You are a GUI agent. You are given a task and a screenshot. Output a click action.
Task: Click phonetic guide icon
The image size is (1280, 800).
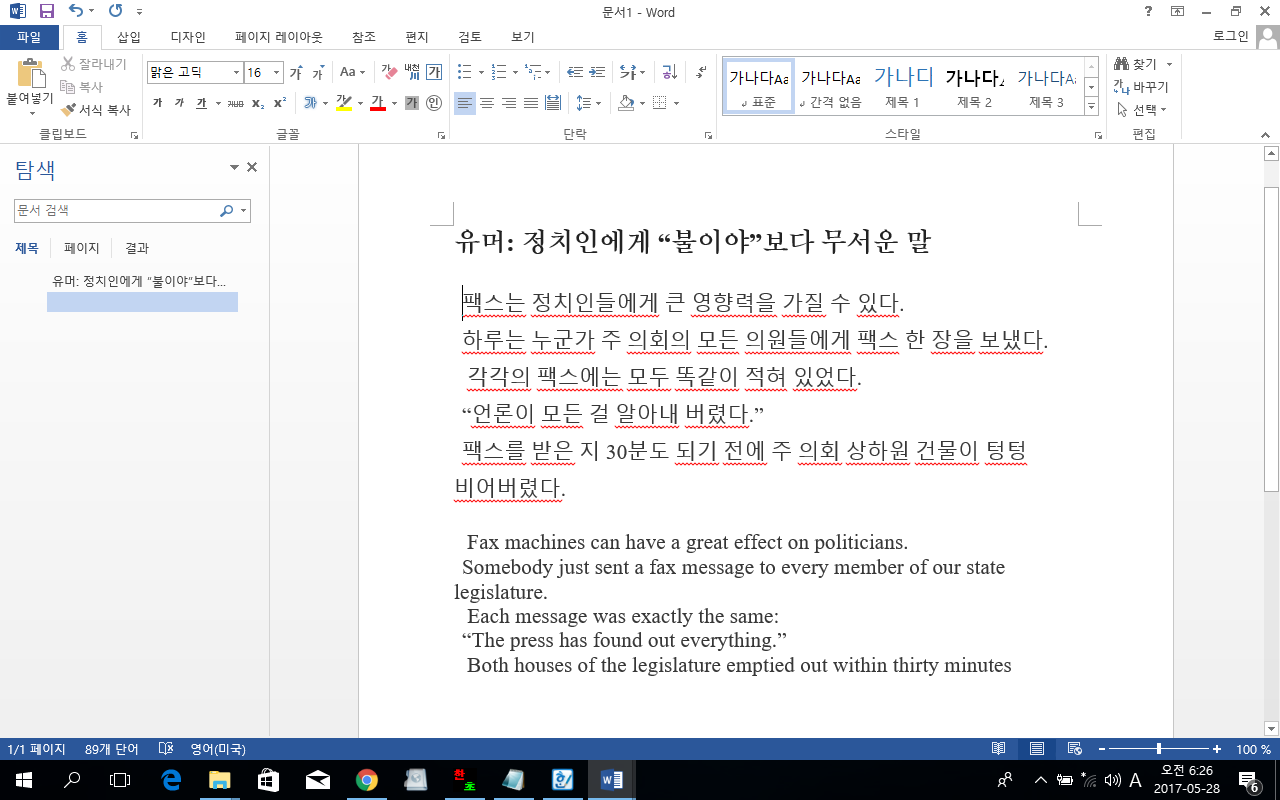pyautogui.click(x=412, y=72)
